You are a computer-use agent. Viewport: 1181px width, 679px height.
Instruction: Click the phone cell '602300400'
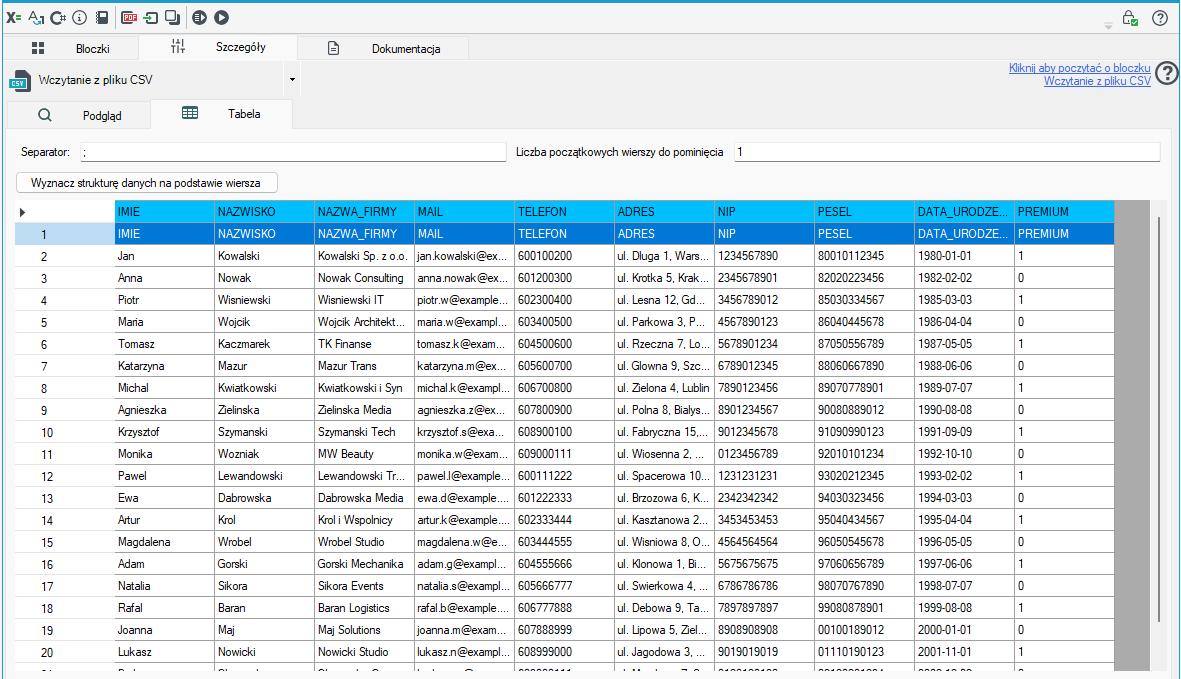pos(564,300)
